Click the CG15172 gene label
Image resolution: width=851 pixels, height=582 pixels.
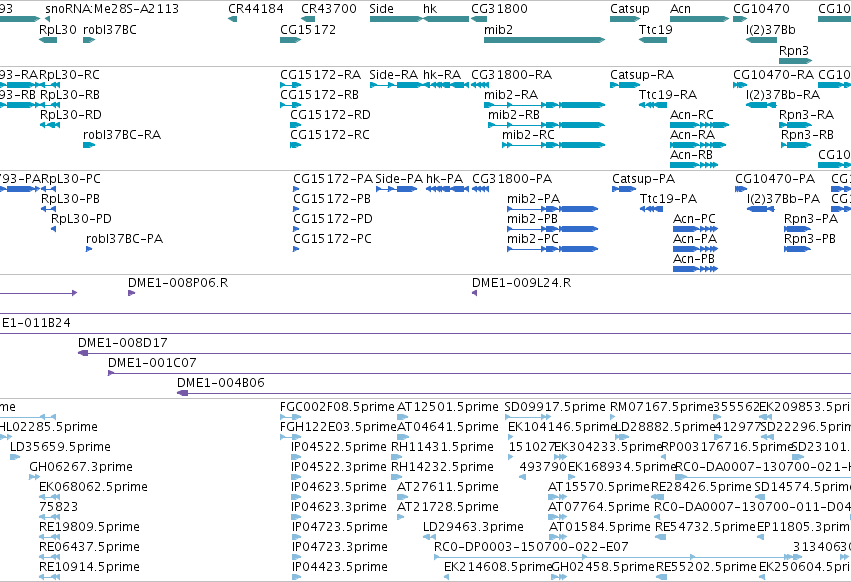[x=308, y=29]
